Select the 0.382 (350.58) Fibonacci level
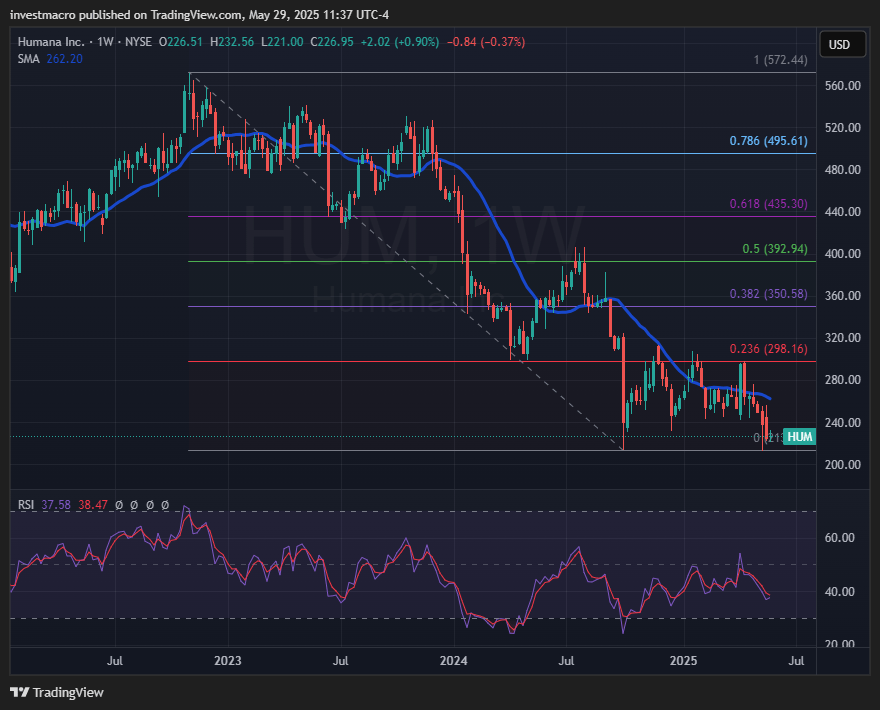Screen dimensions: 880x710 (767, 294)
